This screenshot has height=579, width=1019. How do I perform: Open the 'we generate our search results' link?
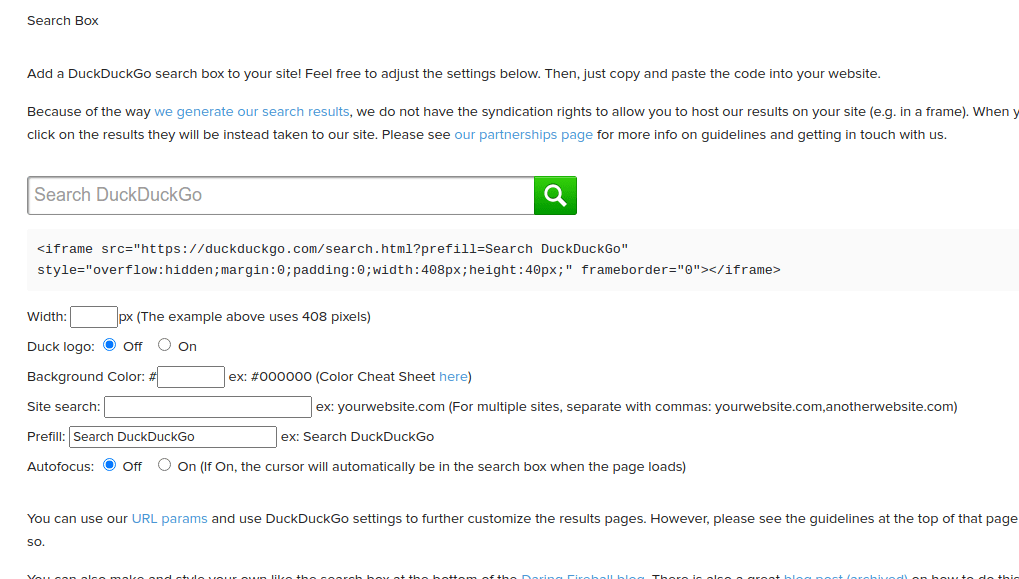tap(250, 111)
